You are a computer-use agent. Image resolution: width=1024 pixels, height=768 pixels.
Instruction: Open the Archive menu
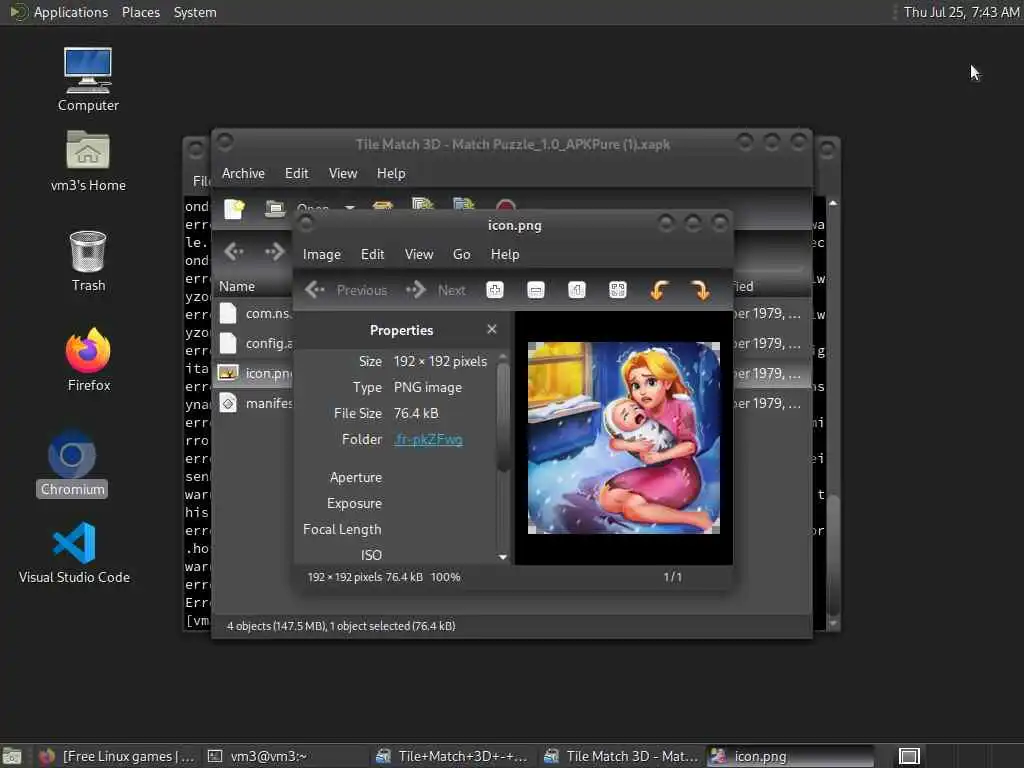pos(243,173)
